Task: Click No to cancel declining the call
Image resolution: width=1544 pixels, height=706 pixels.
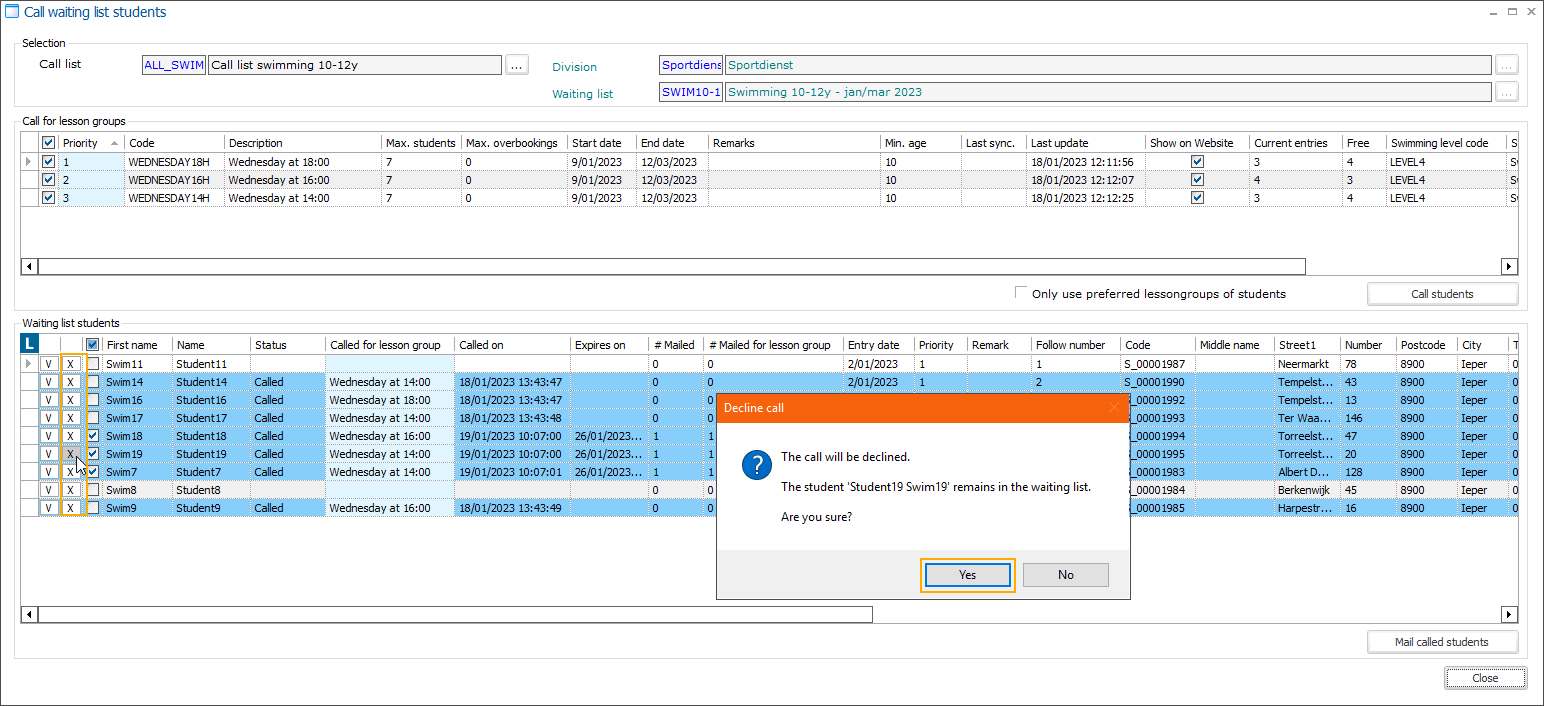Action: 1065,574
